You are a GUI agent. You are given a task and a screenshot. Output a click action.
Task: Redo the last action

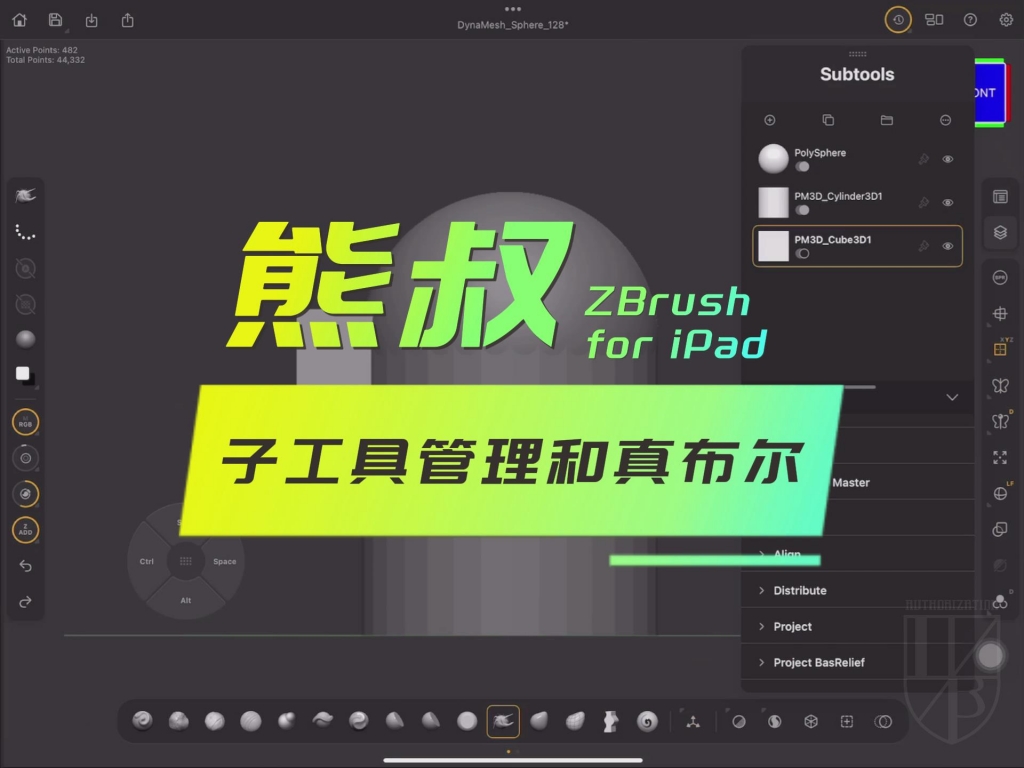(25, 601)
